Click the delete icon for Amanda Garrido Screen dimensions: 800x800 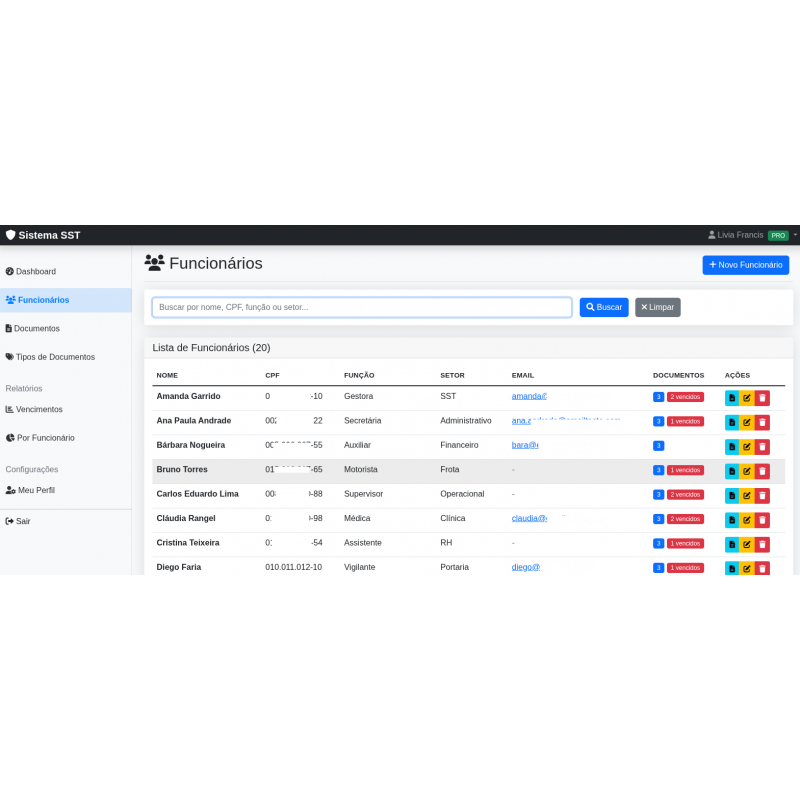pos(762,397)
